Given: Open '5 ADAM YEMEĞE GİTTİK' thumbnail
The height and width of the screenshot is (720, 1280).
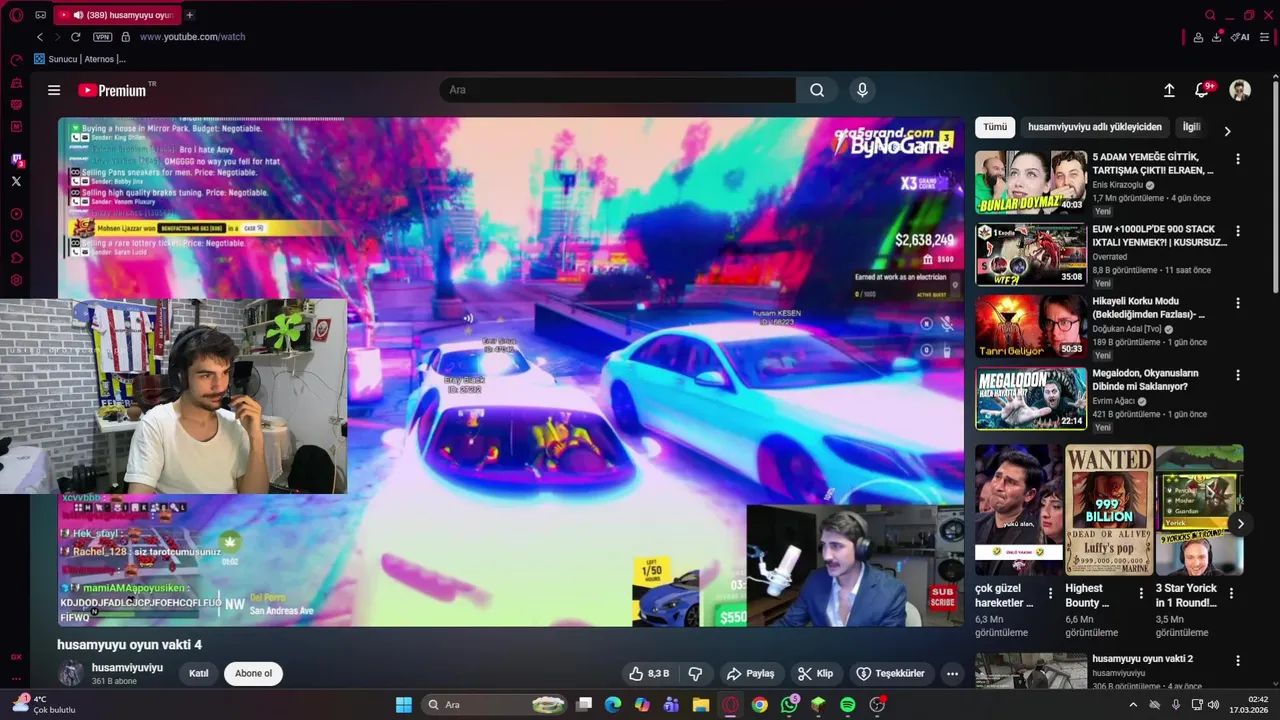Looking at the screenshot, I should [1031, 182].
